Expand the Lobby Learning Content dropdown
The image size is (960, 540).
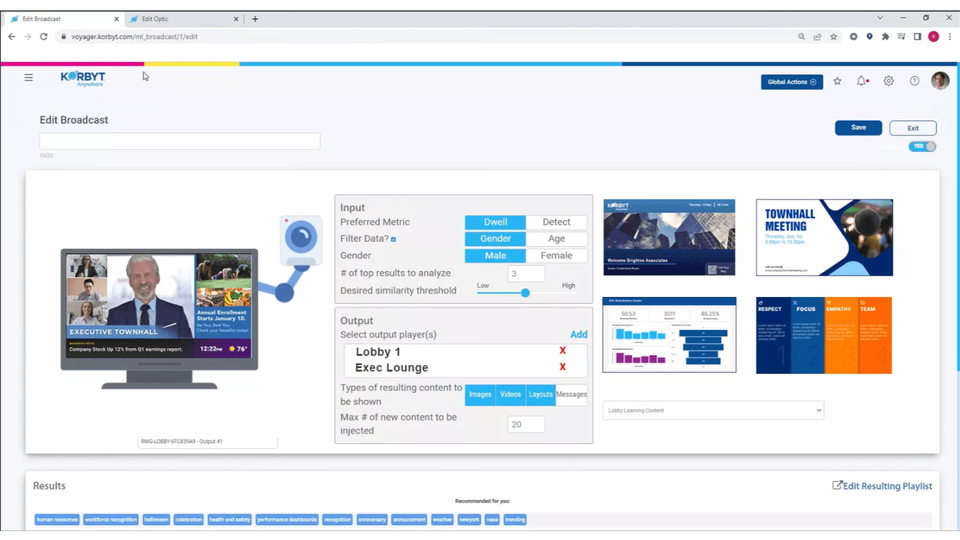tap(713, 410)
